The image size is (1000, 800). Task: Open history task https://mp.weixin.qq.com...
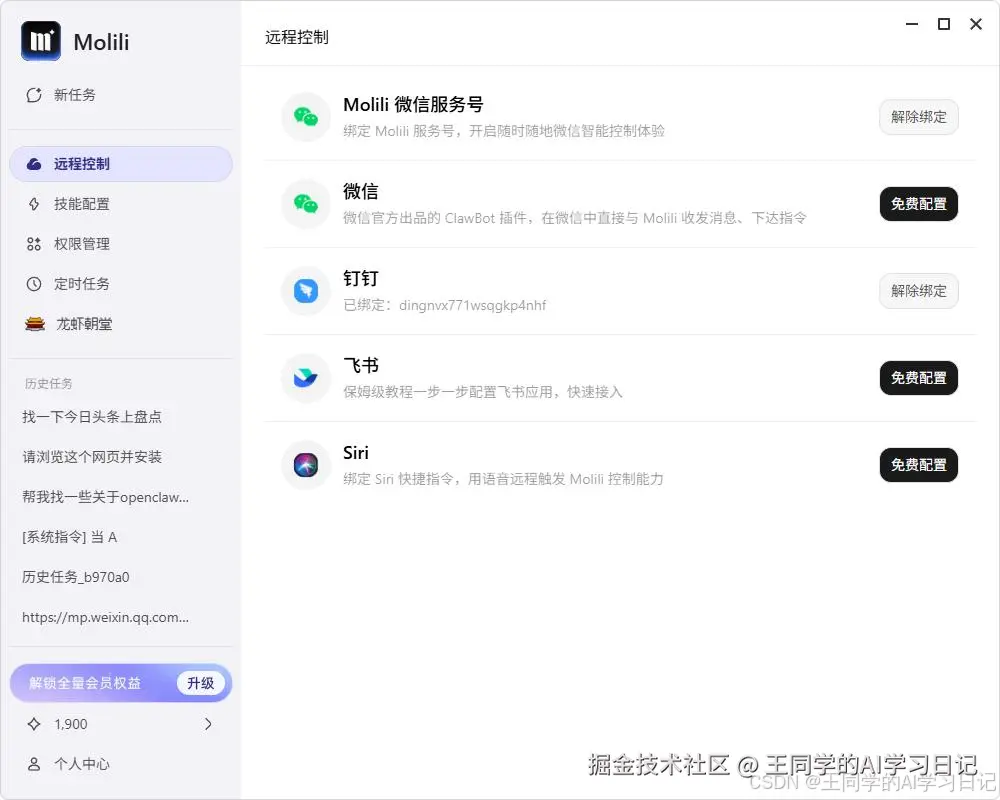(105, 618)
